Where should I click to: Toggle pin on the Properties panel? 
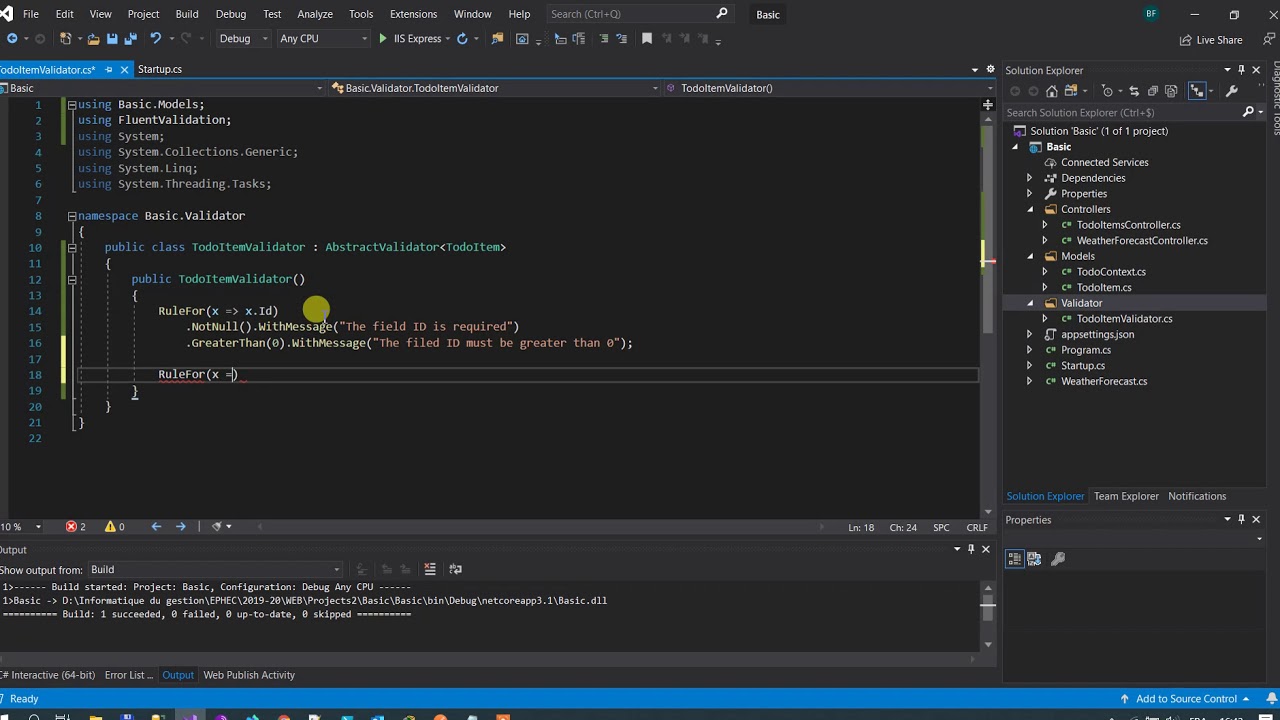[1242, 520]
